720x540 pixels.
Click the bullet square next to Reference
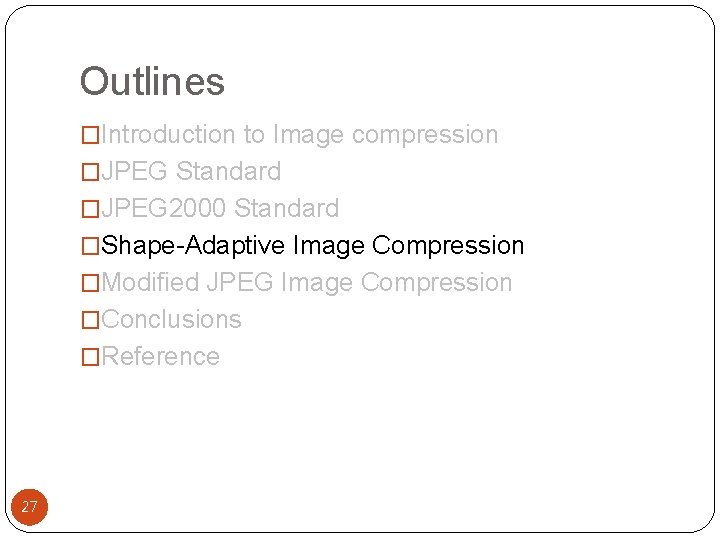pyautogui.click(x=90, y=357)
